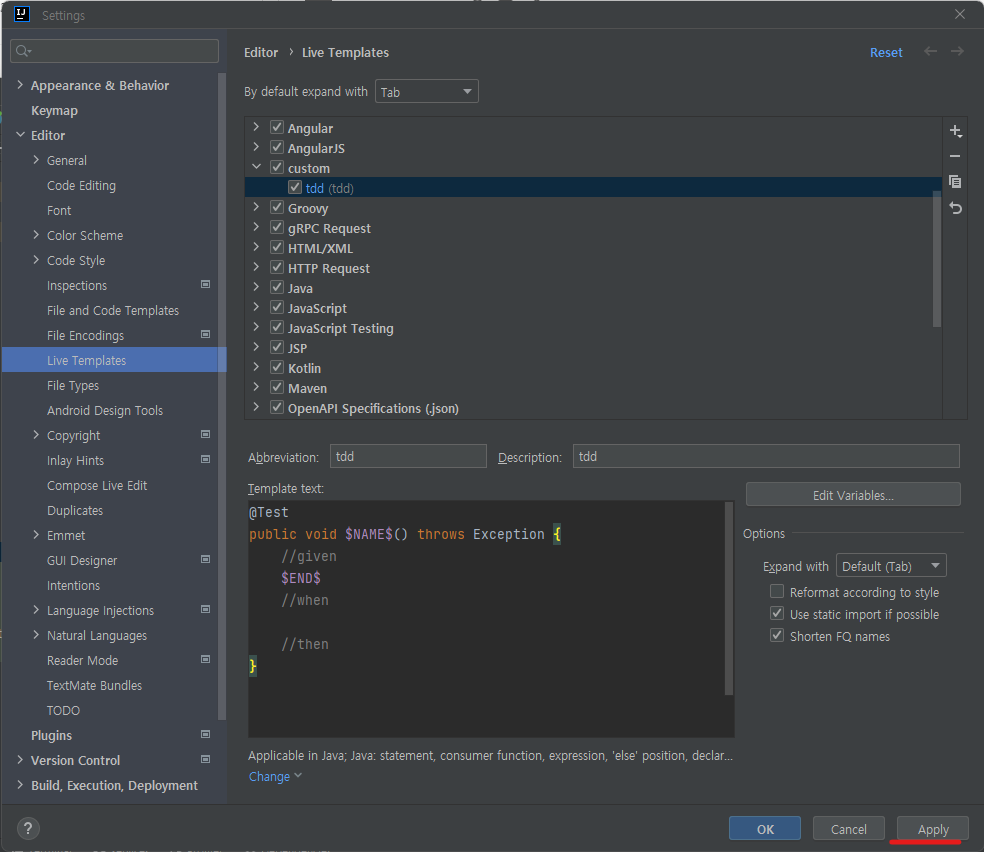Expand Appearance & Behavior in sidebar
The image size is (984, 852).
pyautogui.click(x=20, y=85)
